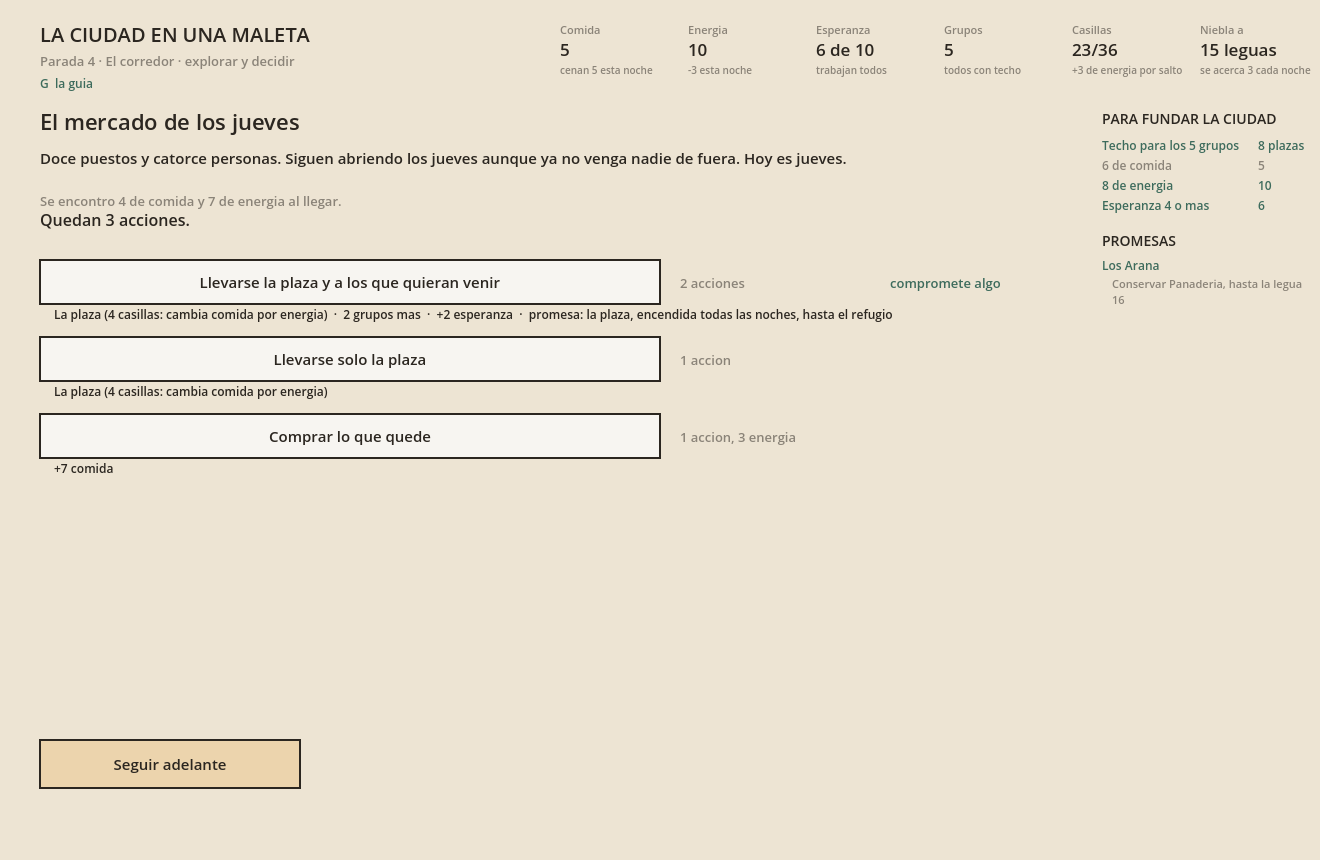
Task: Pick 'Comprar lo que quede' action
Action: pyautogui.click(x=350, y=436)
